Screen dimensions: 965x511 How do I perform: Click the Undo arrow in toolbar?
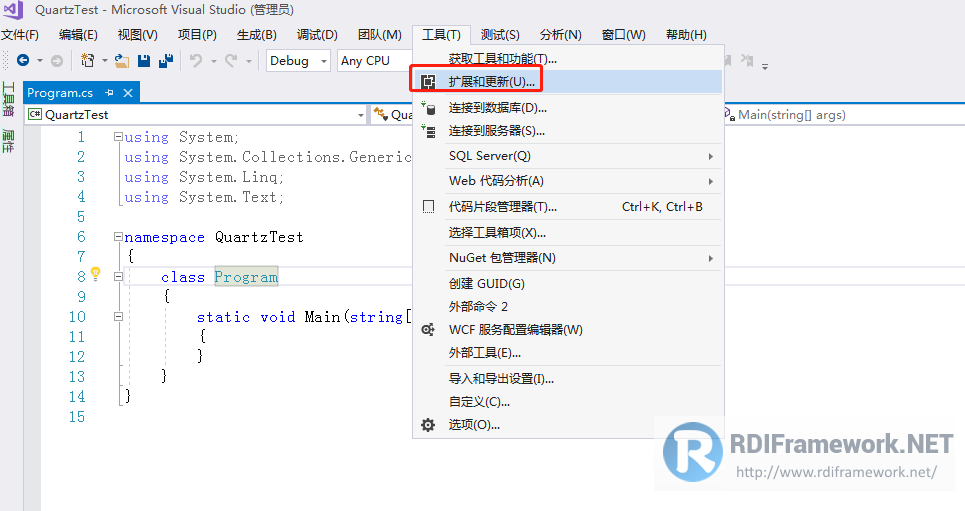click(x=196, y=60)
